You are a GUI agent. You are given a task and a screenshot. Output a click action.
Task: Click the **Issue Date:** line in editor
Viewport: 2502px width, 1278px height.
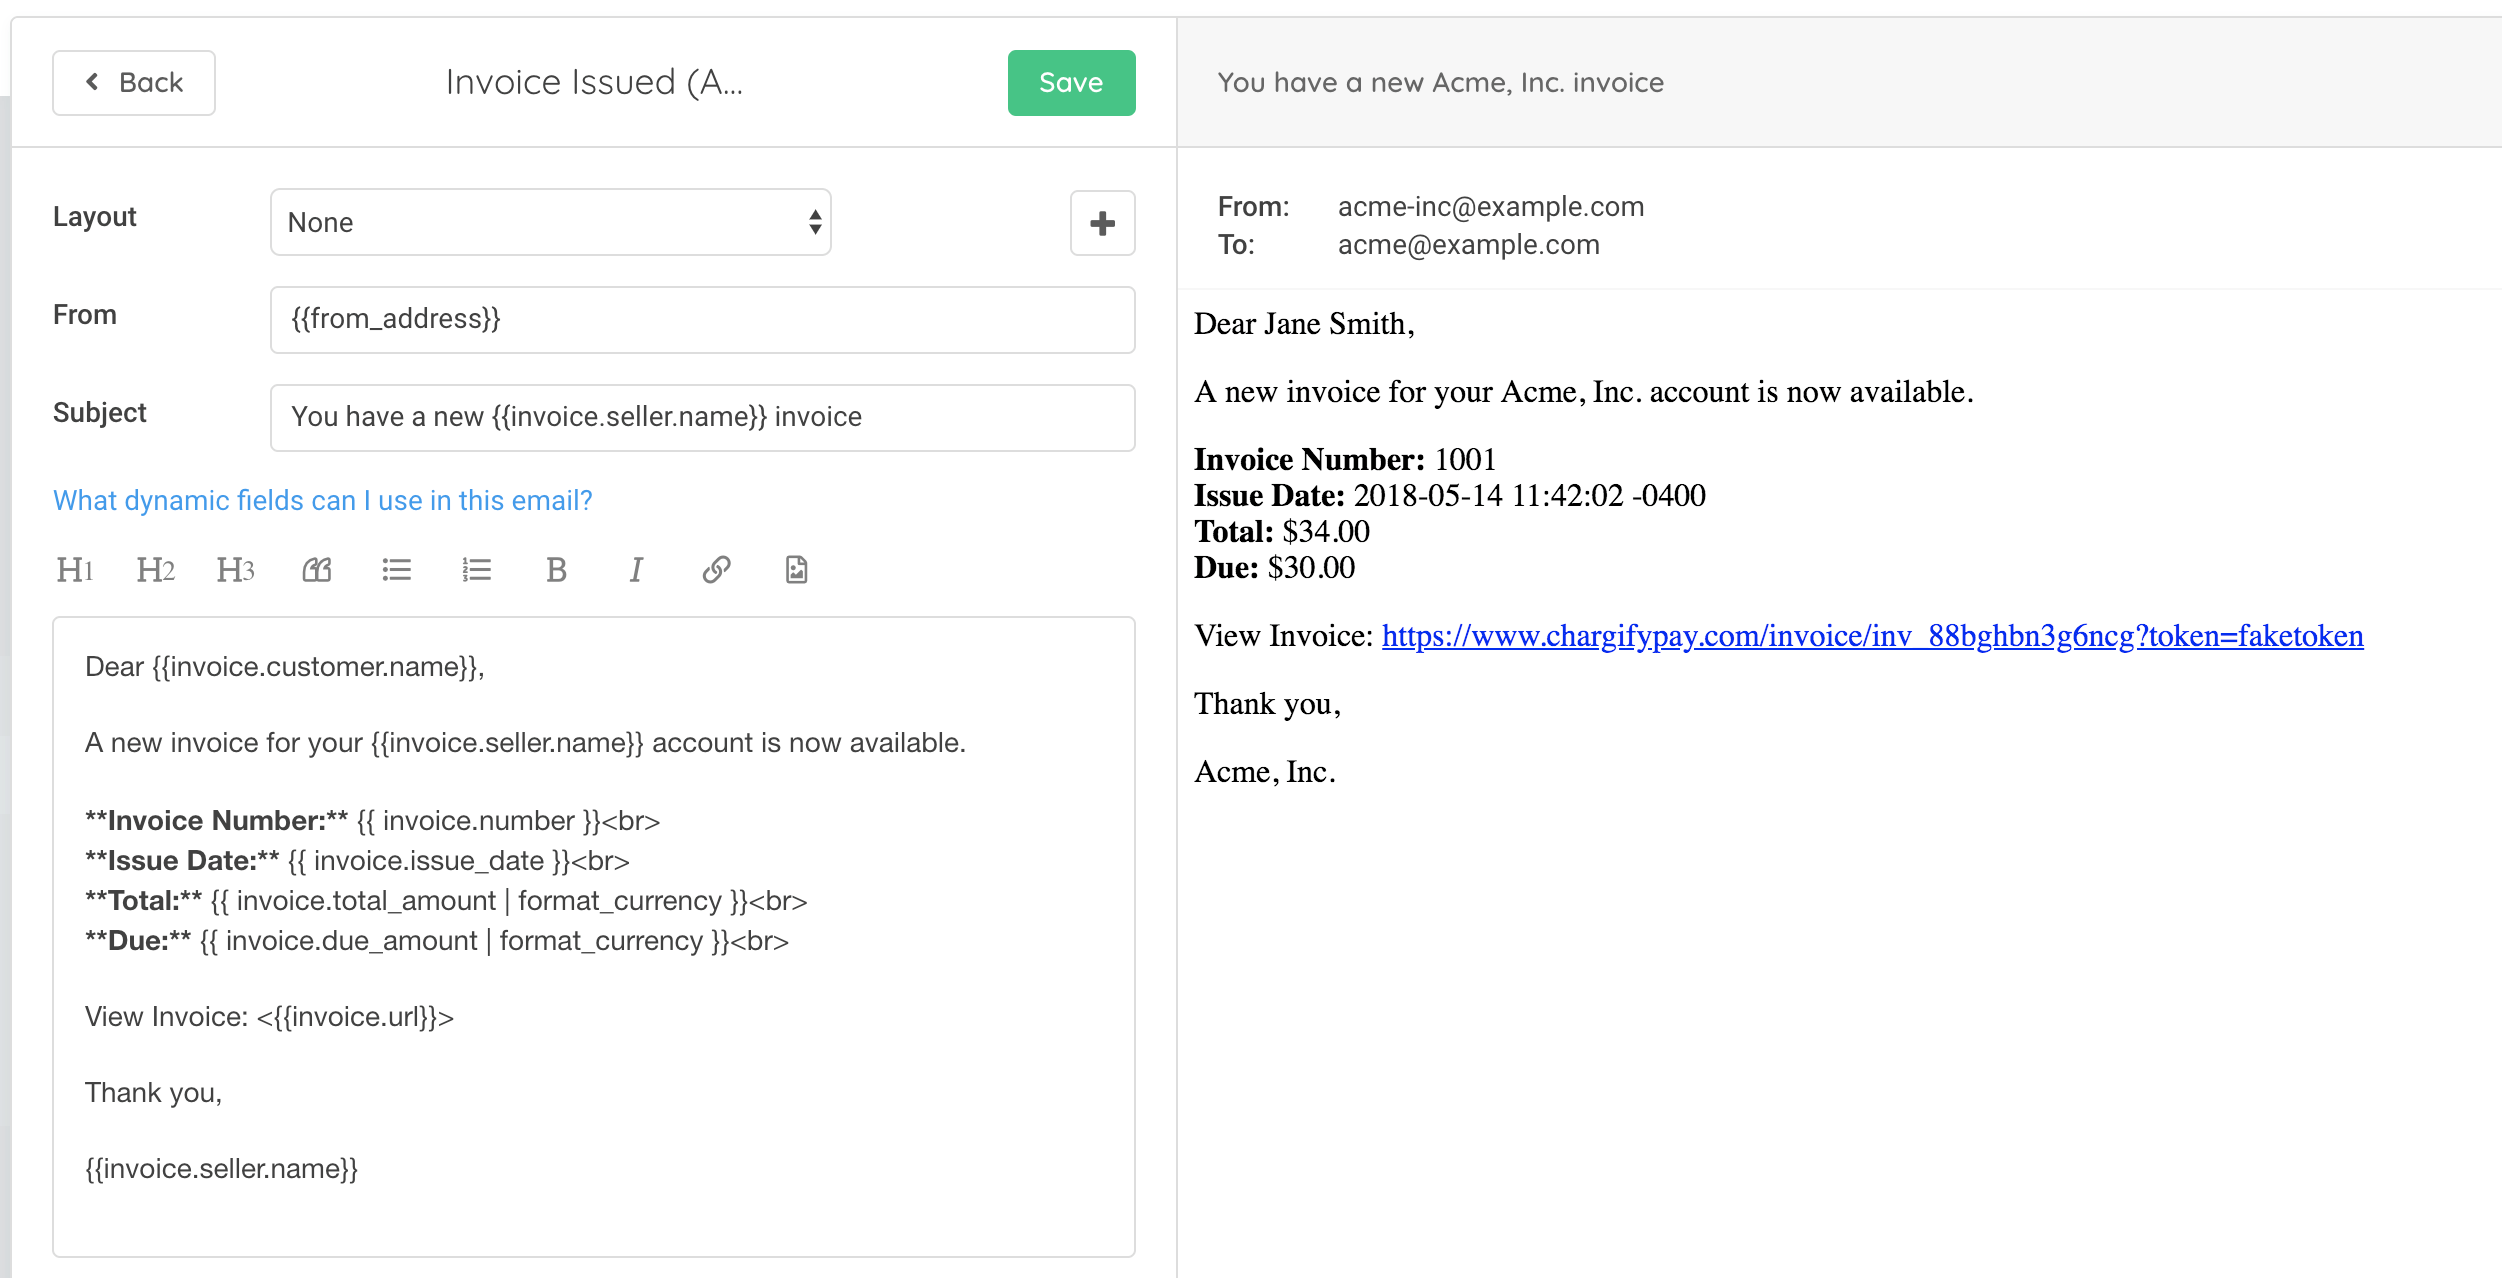(357, 861)
